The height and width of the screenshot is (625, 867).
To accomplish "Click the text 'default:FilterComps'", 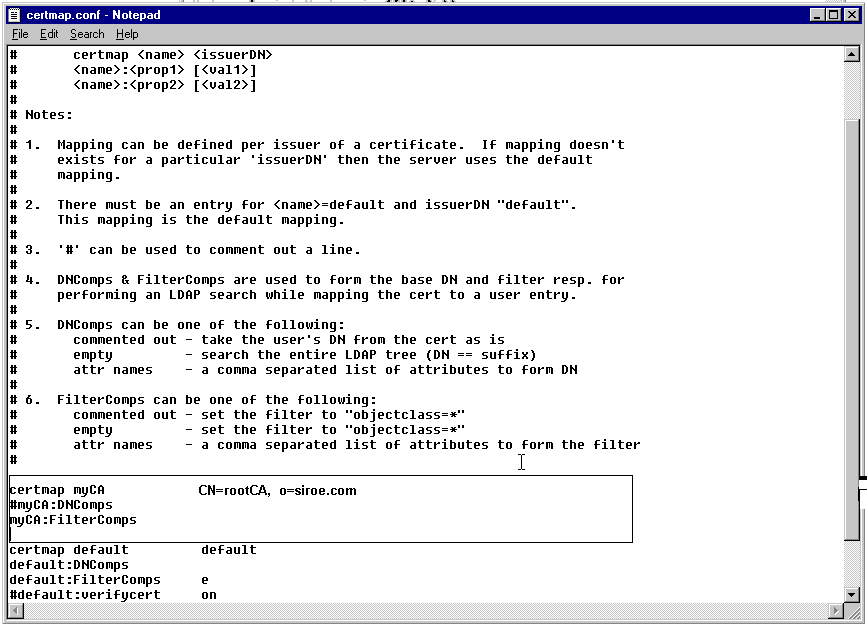I will [85, 580].
